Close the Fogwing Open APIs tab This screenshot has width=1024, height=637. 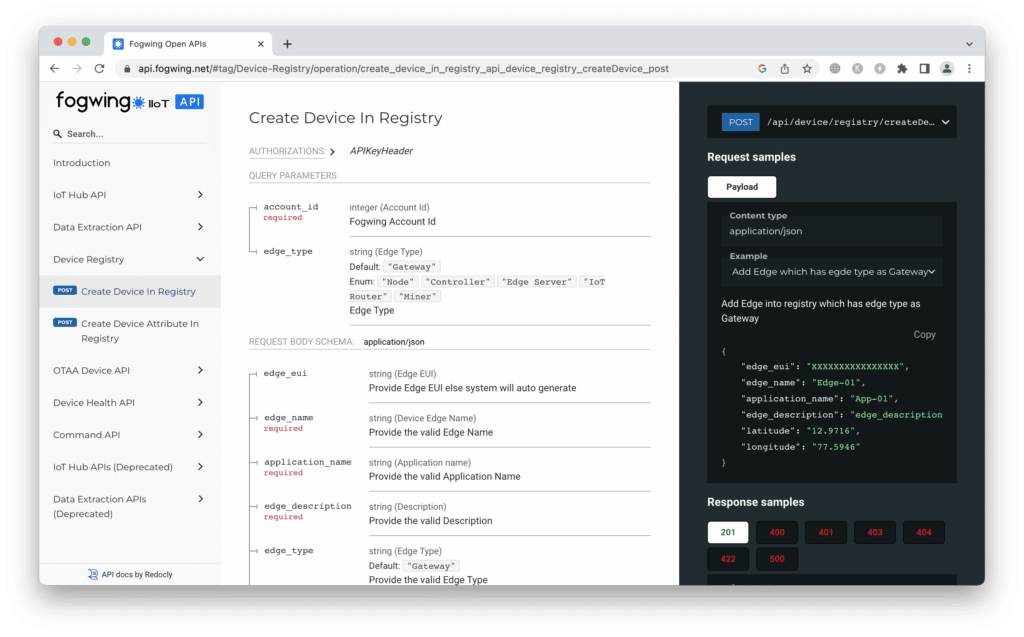pos(261,44)
